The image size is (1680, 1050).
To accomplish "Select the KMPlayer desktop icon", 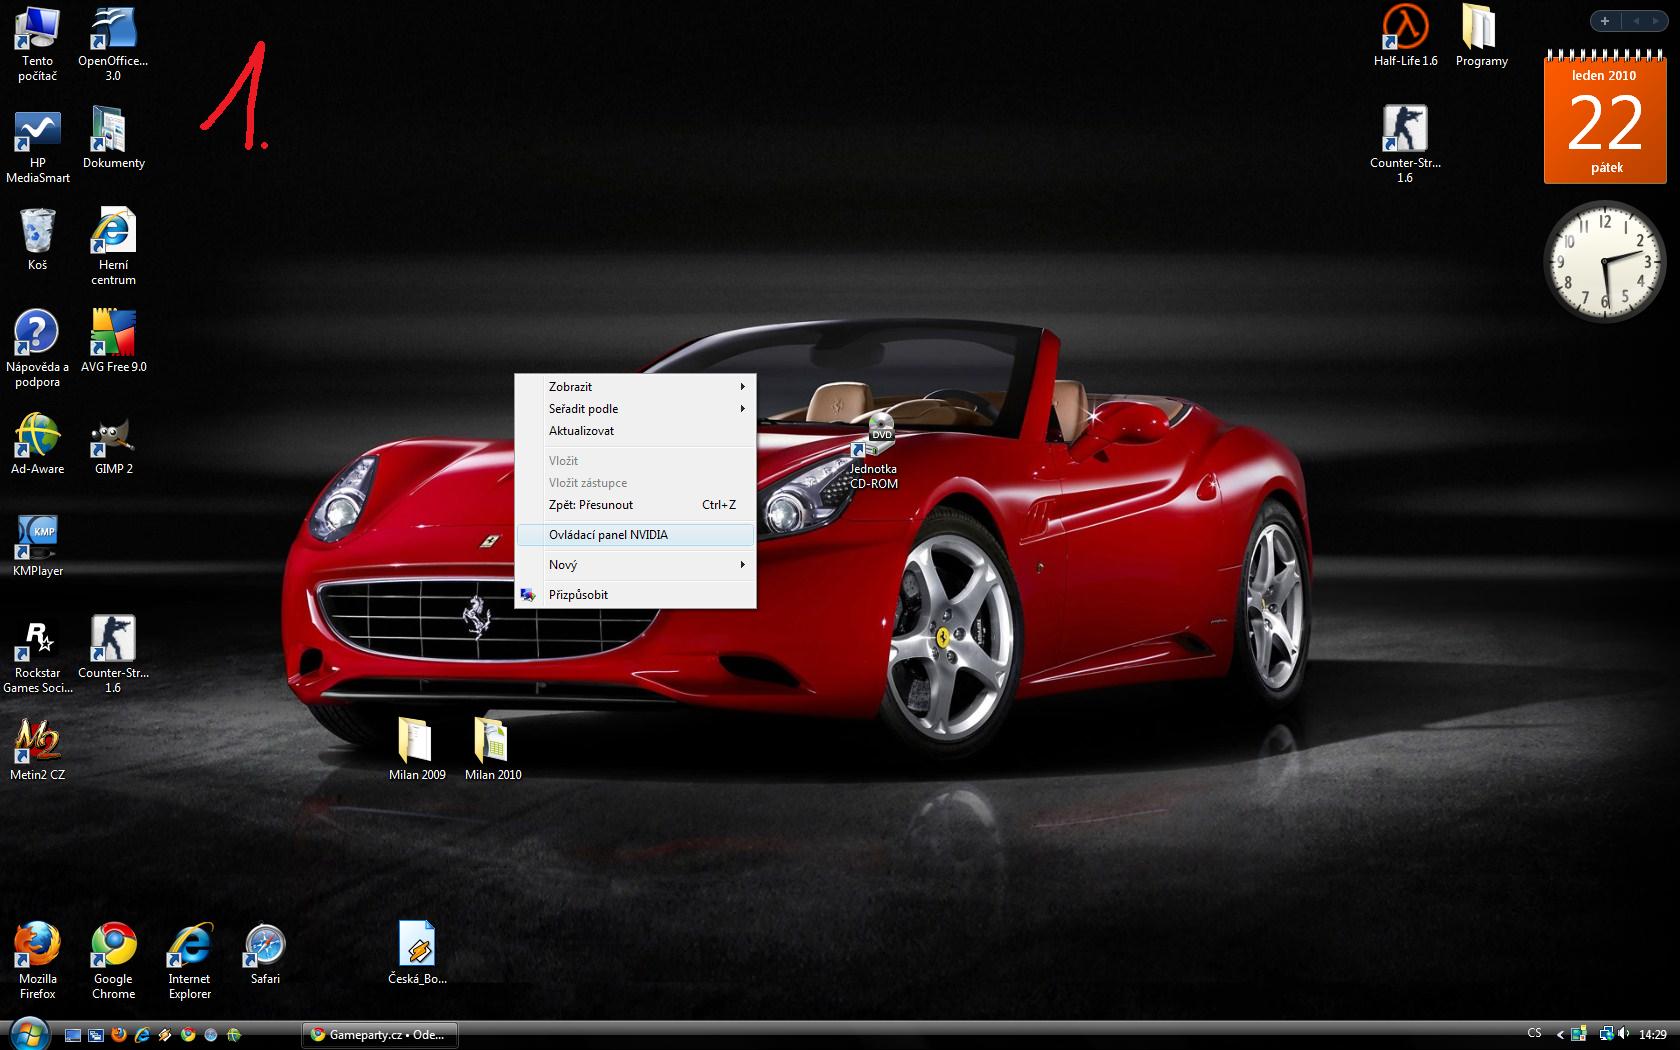I will point(37,545).
